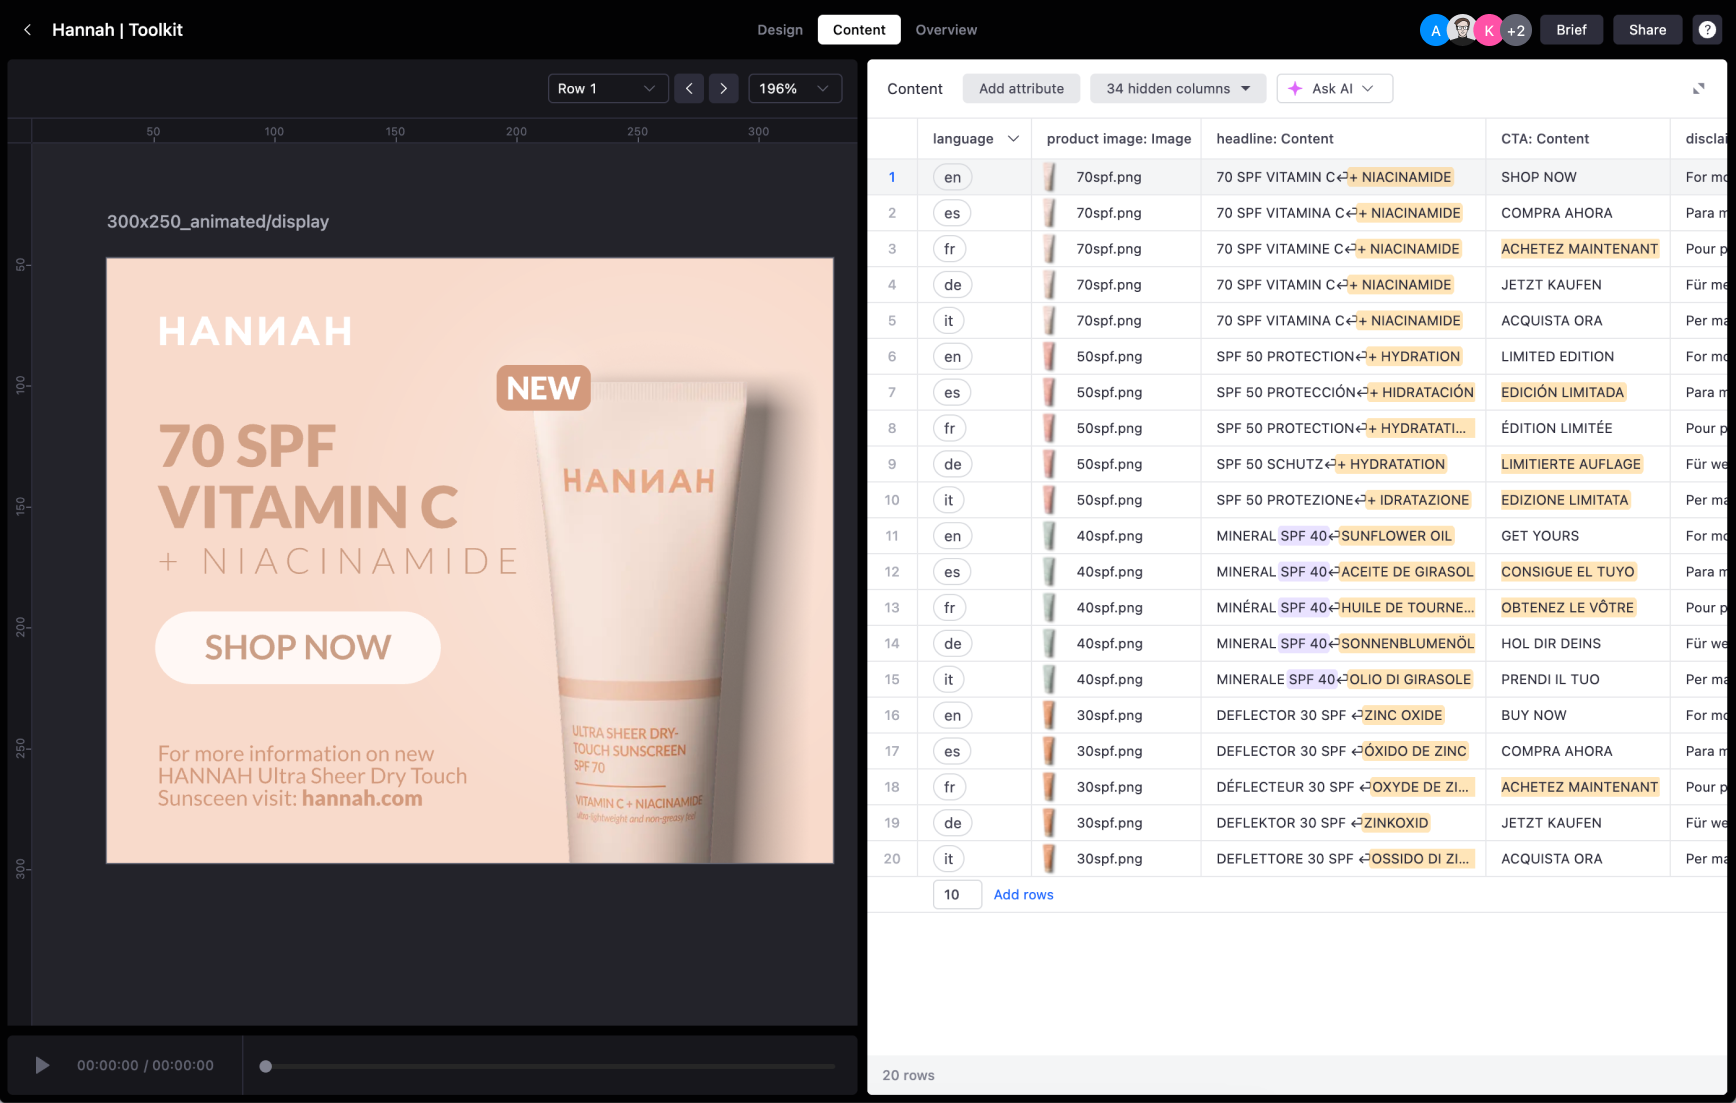Expand the Content panel to full view
The height and width of the screenshot is (1103, 1736).
pos(1698,89)
